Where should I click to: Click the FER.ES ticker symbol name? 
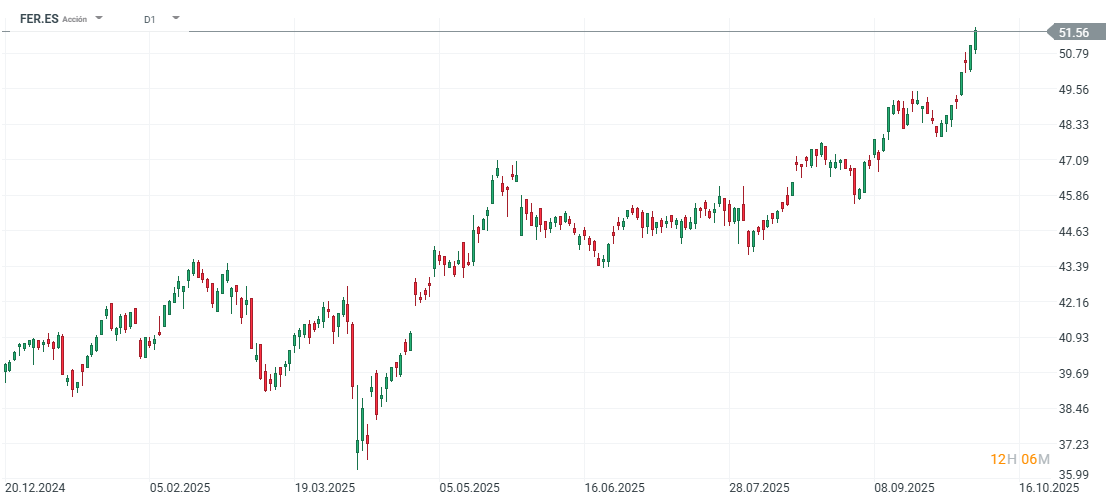38,18
